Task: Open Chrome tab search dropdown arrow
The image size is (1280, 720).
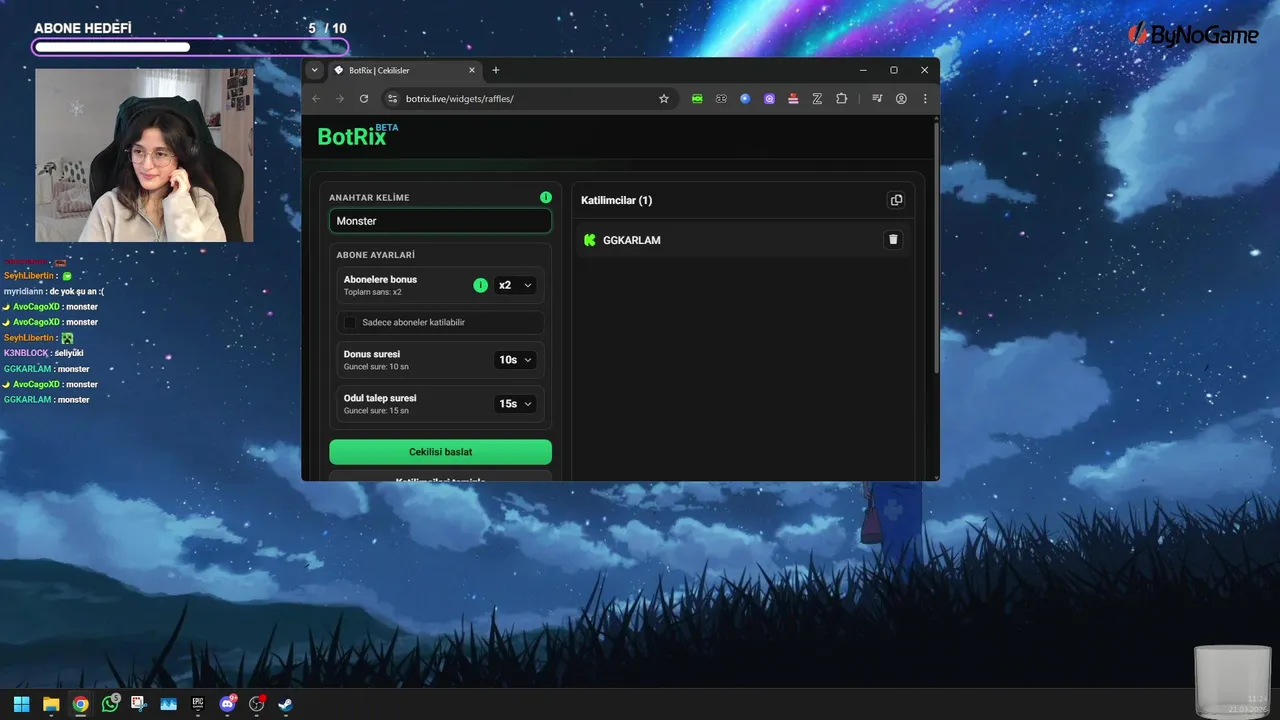Action: pyautogui.click(x=315, y=70)
